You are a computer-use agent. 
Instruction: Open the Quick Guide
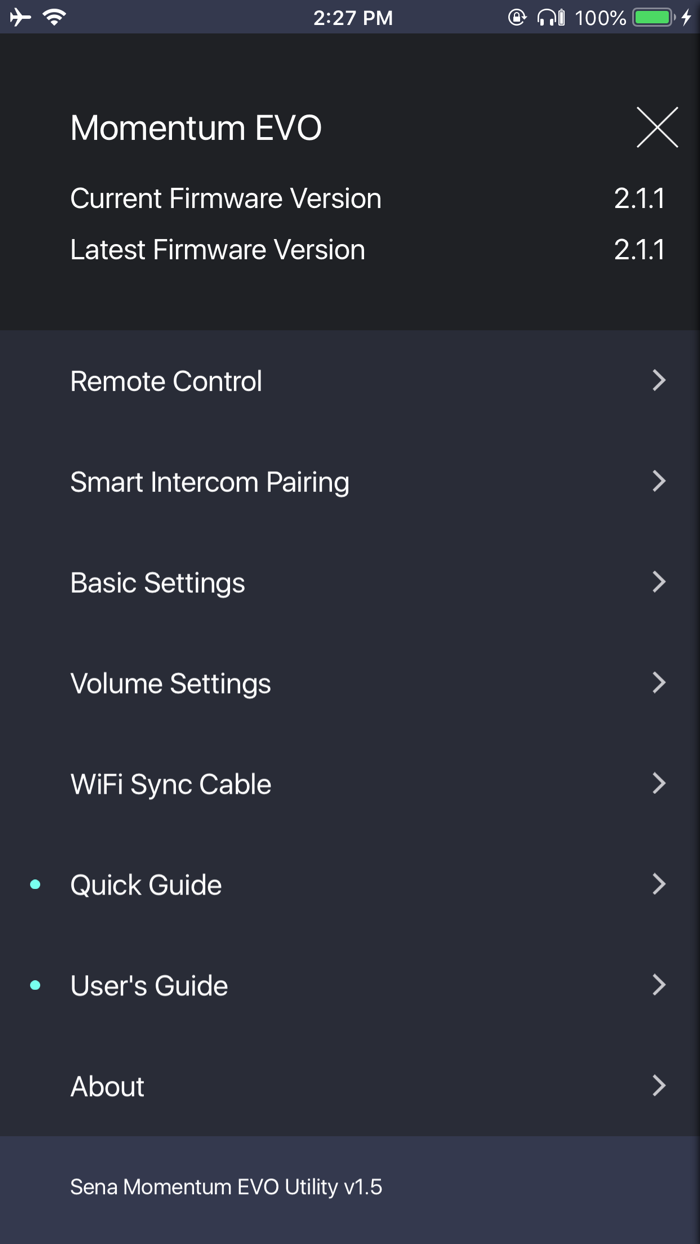pyautogui.click(x=146, y=885)
